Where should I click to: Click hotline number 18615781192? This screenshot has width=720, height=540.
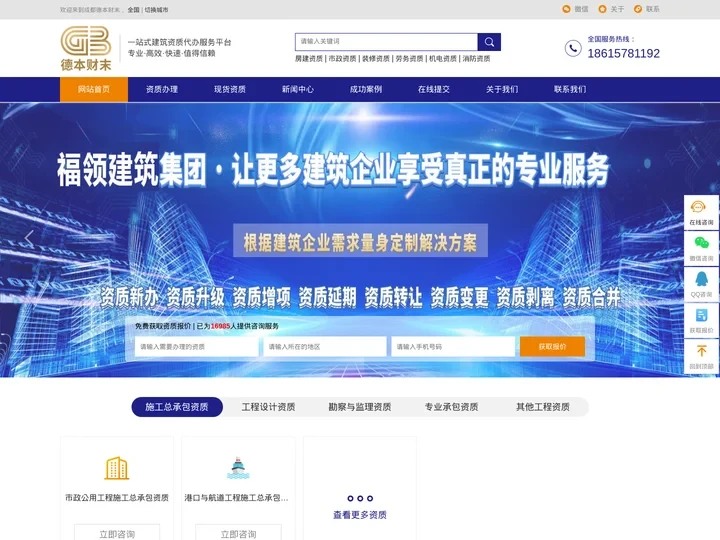point(624,53)
